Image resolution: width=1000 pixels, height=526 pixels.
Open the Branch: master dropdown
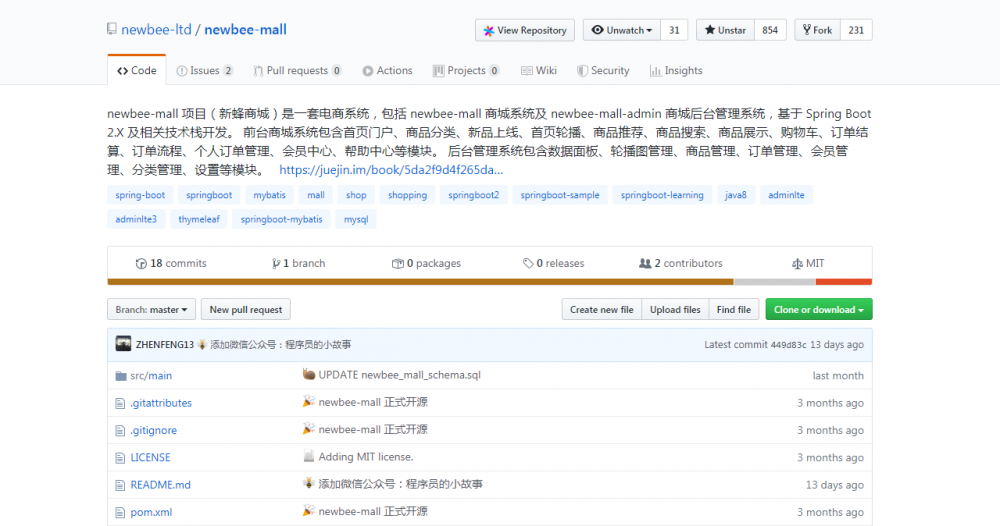pyautogui.click(x=151, y=309)
